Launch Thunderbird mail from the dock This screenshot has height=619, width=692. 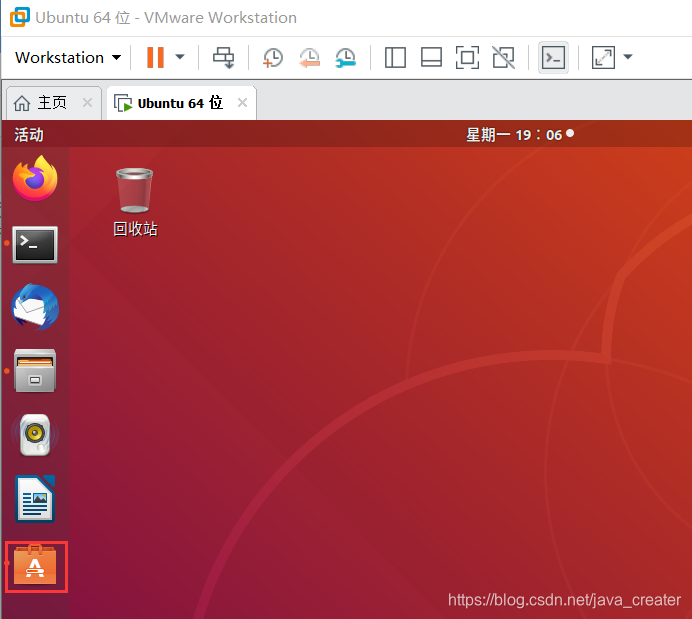click(35, 307)
